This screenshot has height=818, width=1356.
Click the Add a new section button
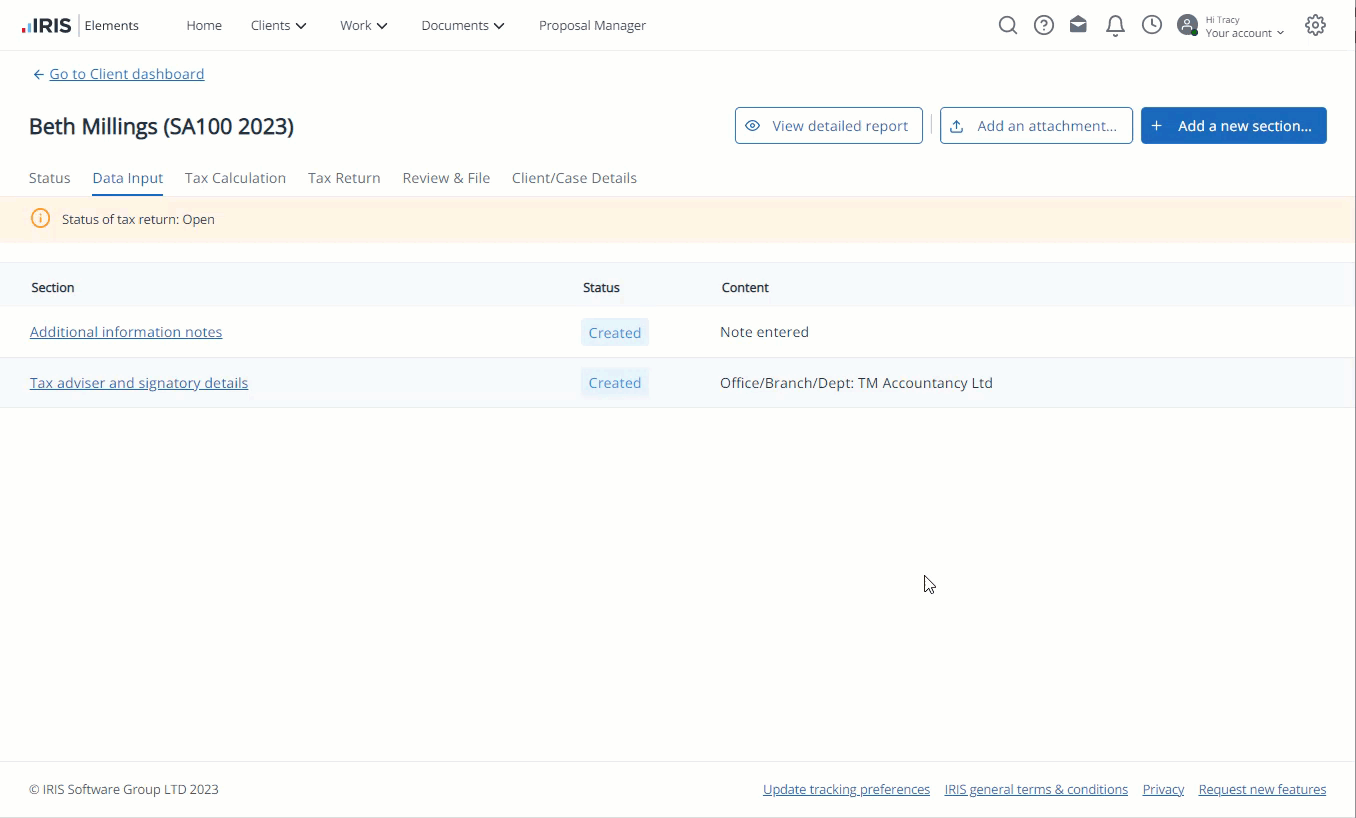[1233, 126]
